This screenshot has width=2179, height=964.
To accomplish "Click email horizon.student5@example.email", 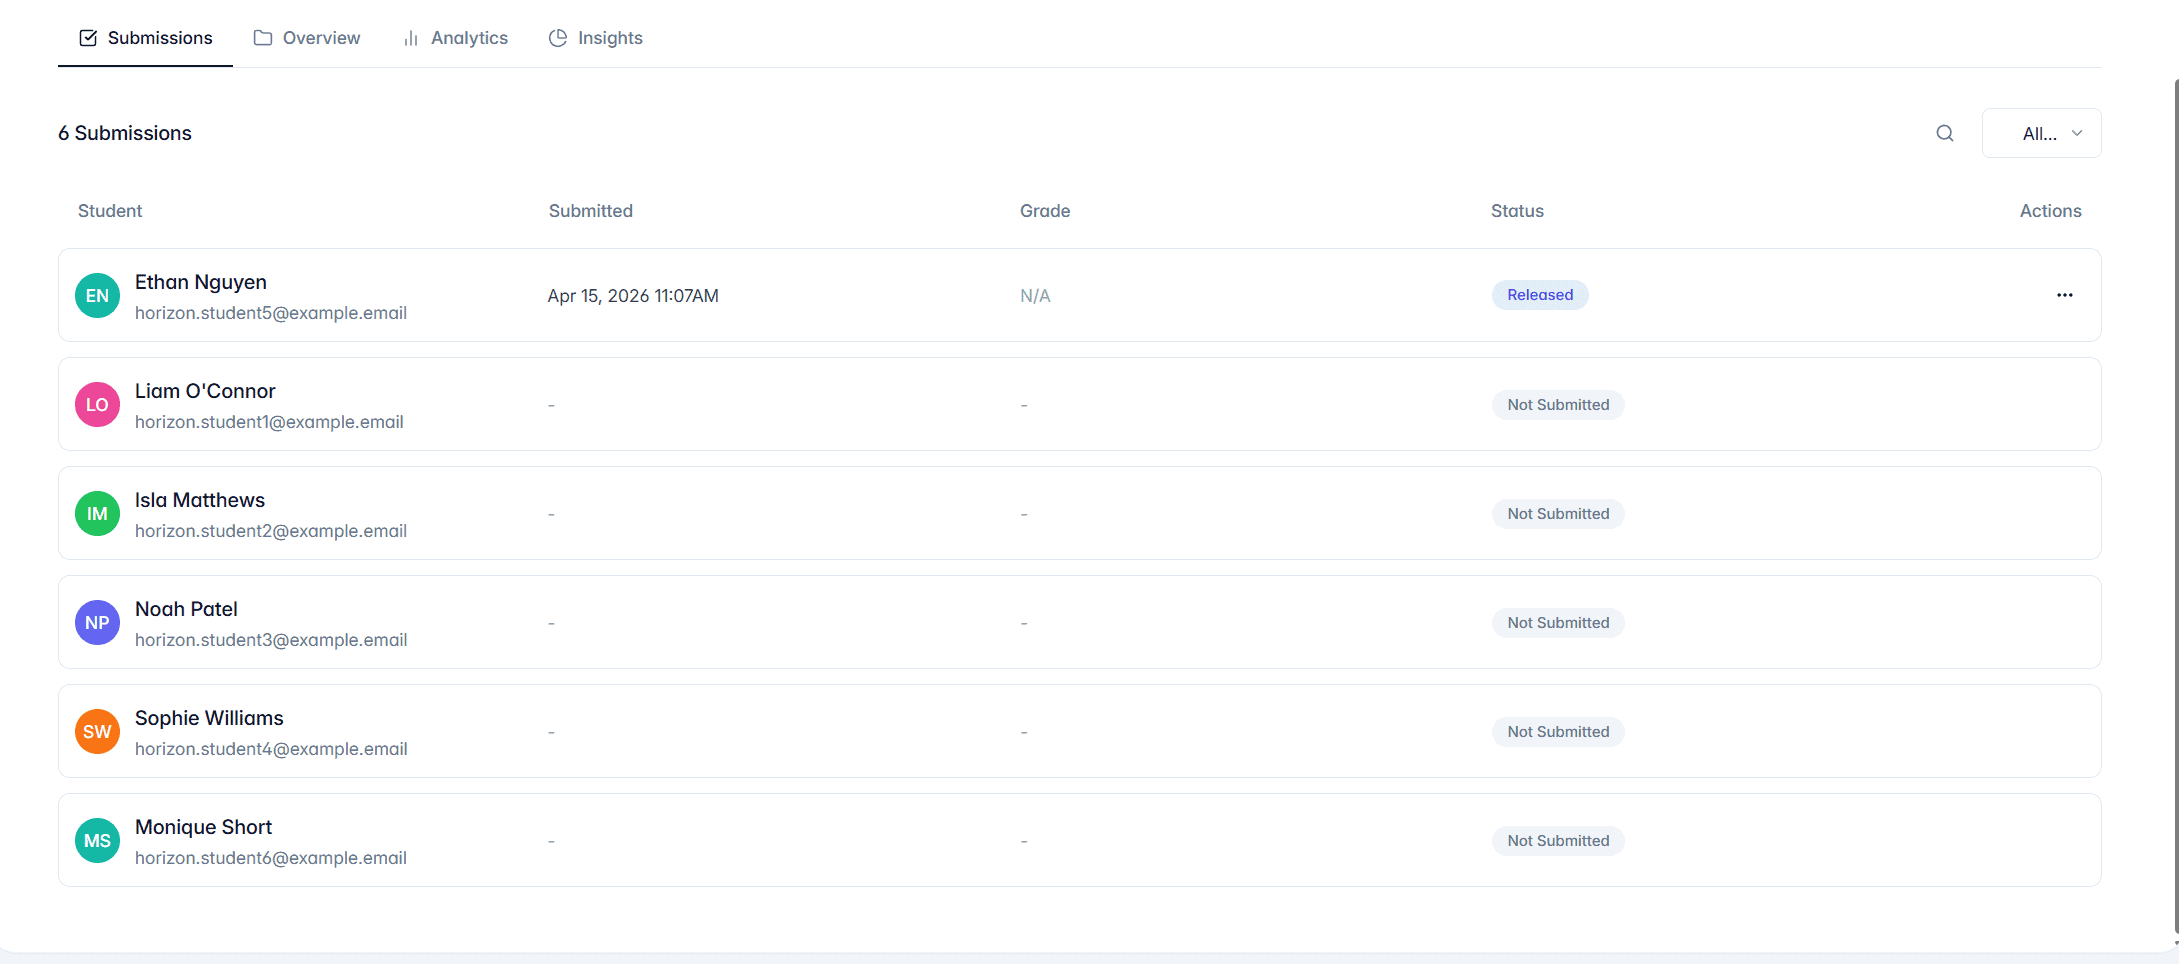I will coord(271,313).
